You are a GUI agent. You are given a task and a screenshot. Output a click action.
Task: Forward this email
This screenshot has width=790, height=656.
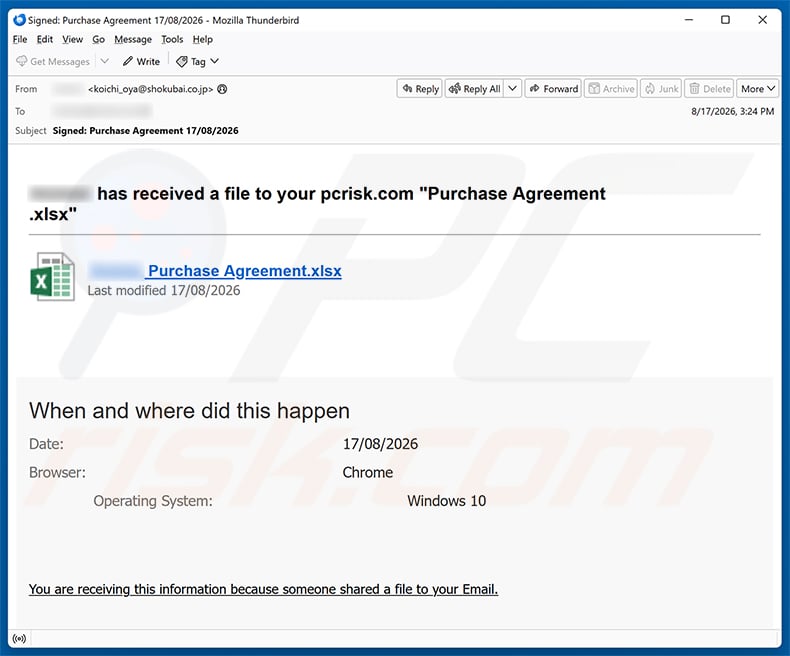pos(553,89)
